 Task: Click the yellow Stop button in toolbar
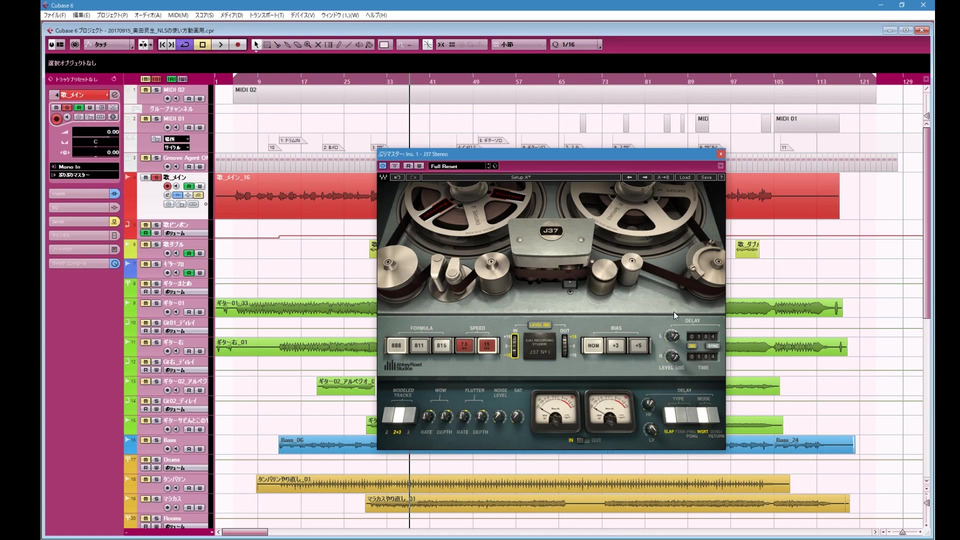(203, 45)
